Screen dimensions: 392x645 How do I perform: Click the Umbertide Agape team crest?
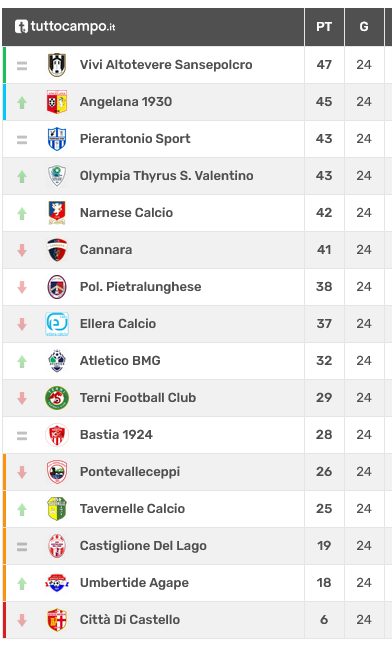point(57,583)
